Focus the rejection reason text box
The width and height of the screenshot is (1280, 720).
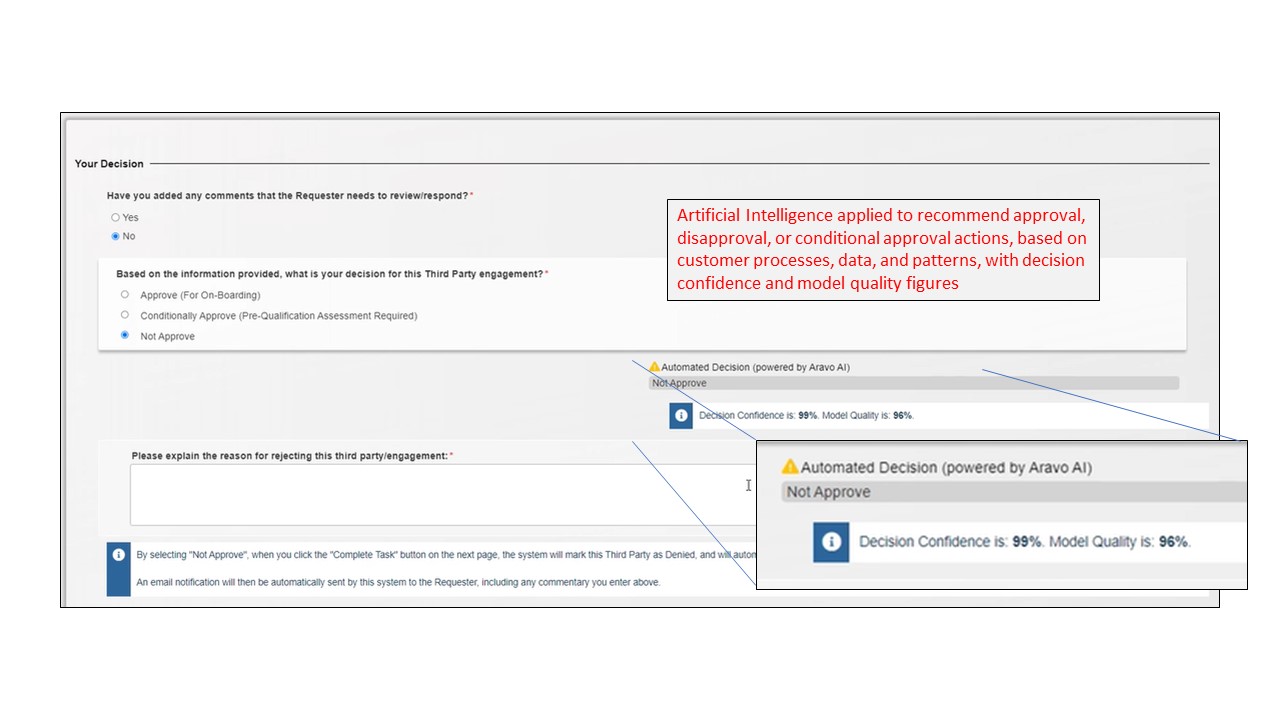pyautogui.click(x=443, y=494)
